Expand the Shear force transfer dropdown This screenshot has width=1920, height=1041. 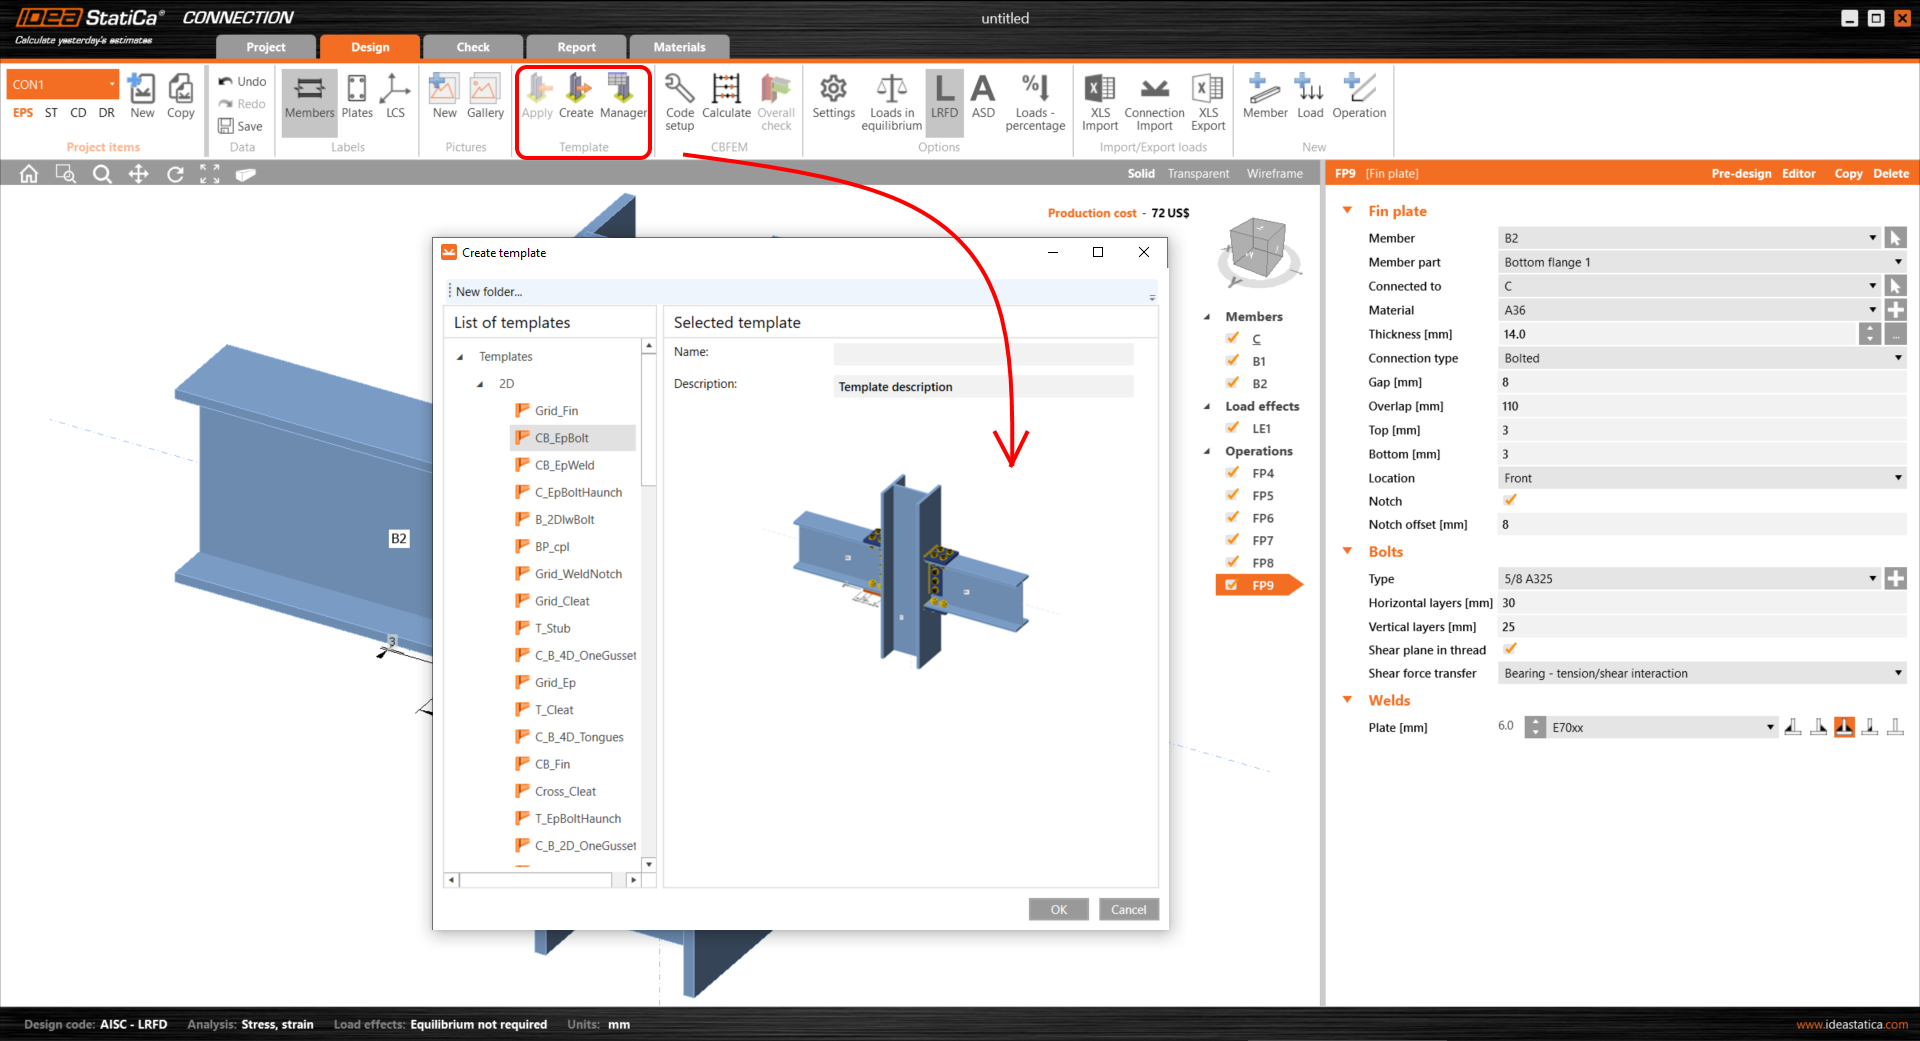coord(1701,674)
